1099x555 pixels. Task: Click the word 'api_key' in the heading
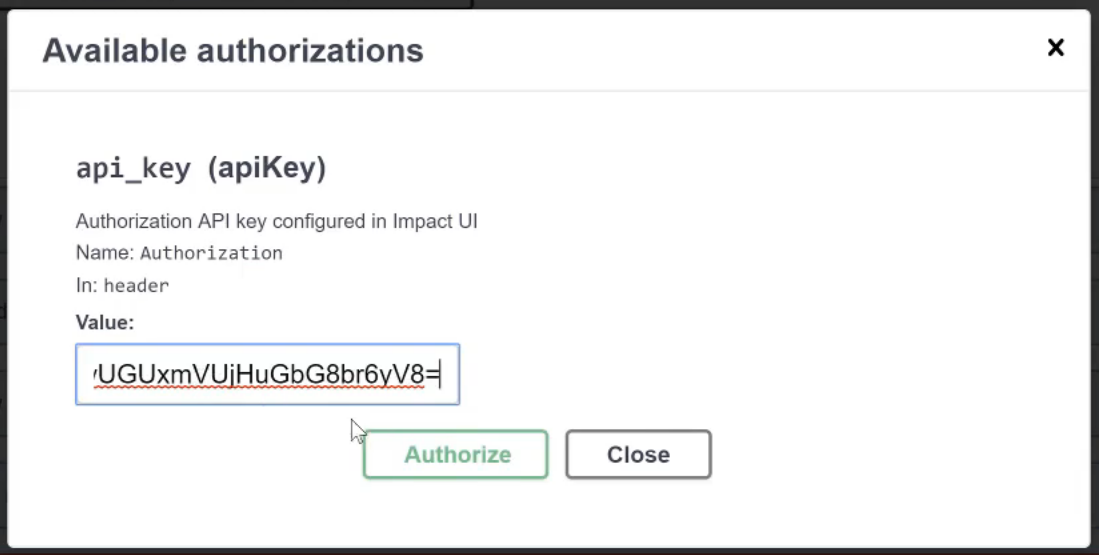pyautogui.click(x=133, y=168)
